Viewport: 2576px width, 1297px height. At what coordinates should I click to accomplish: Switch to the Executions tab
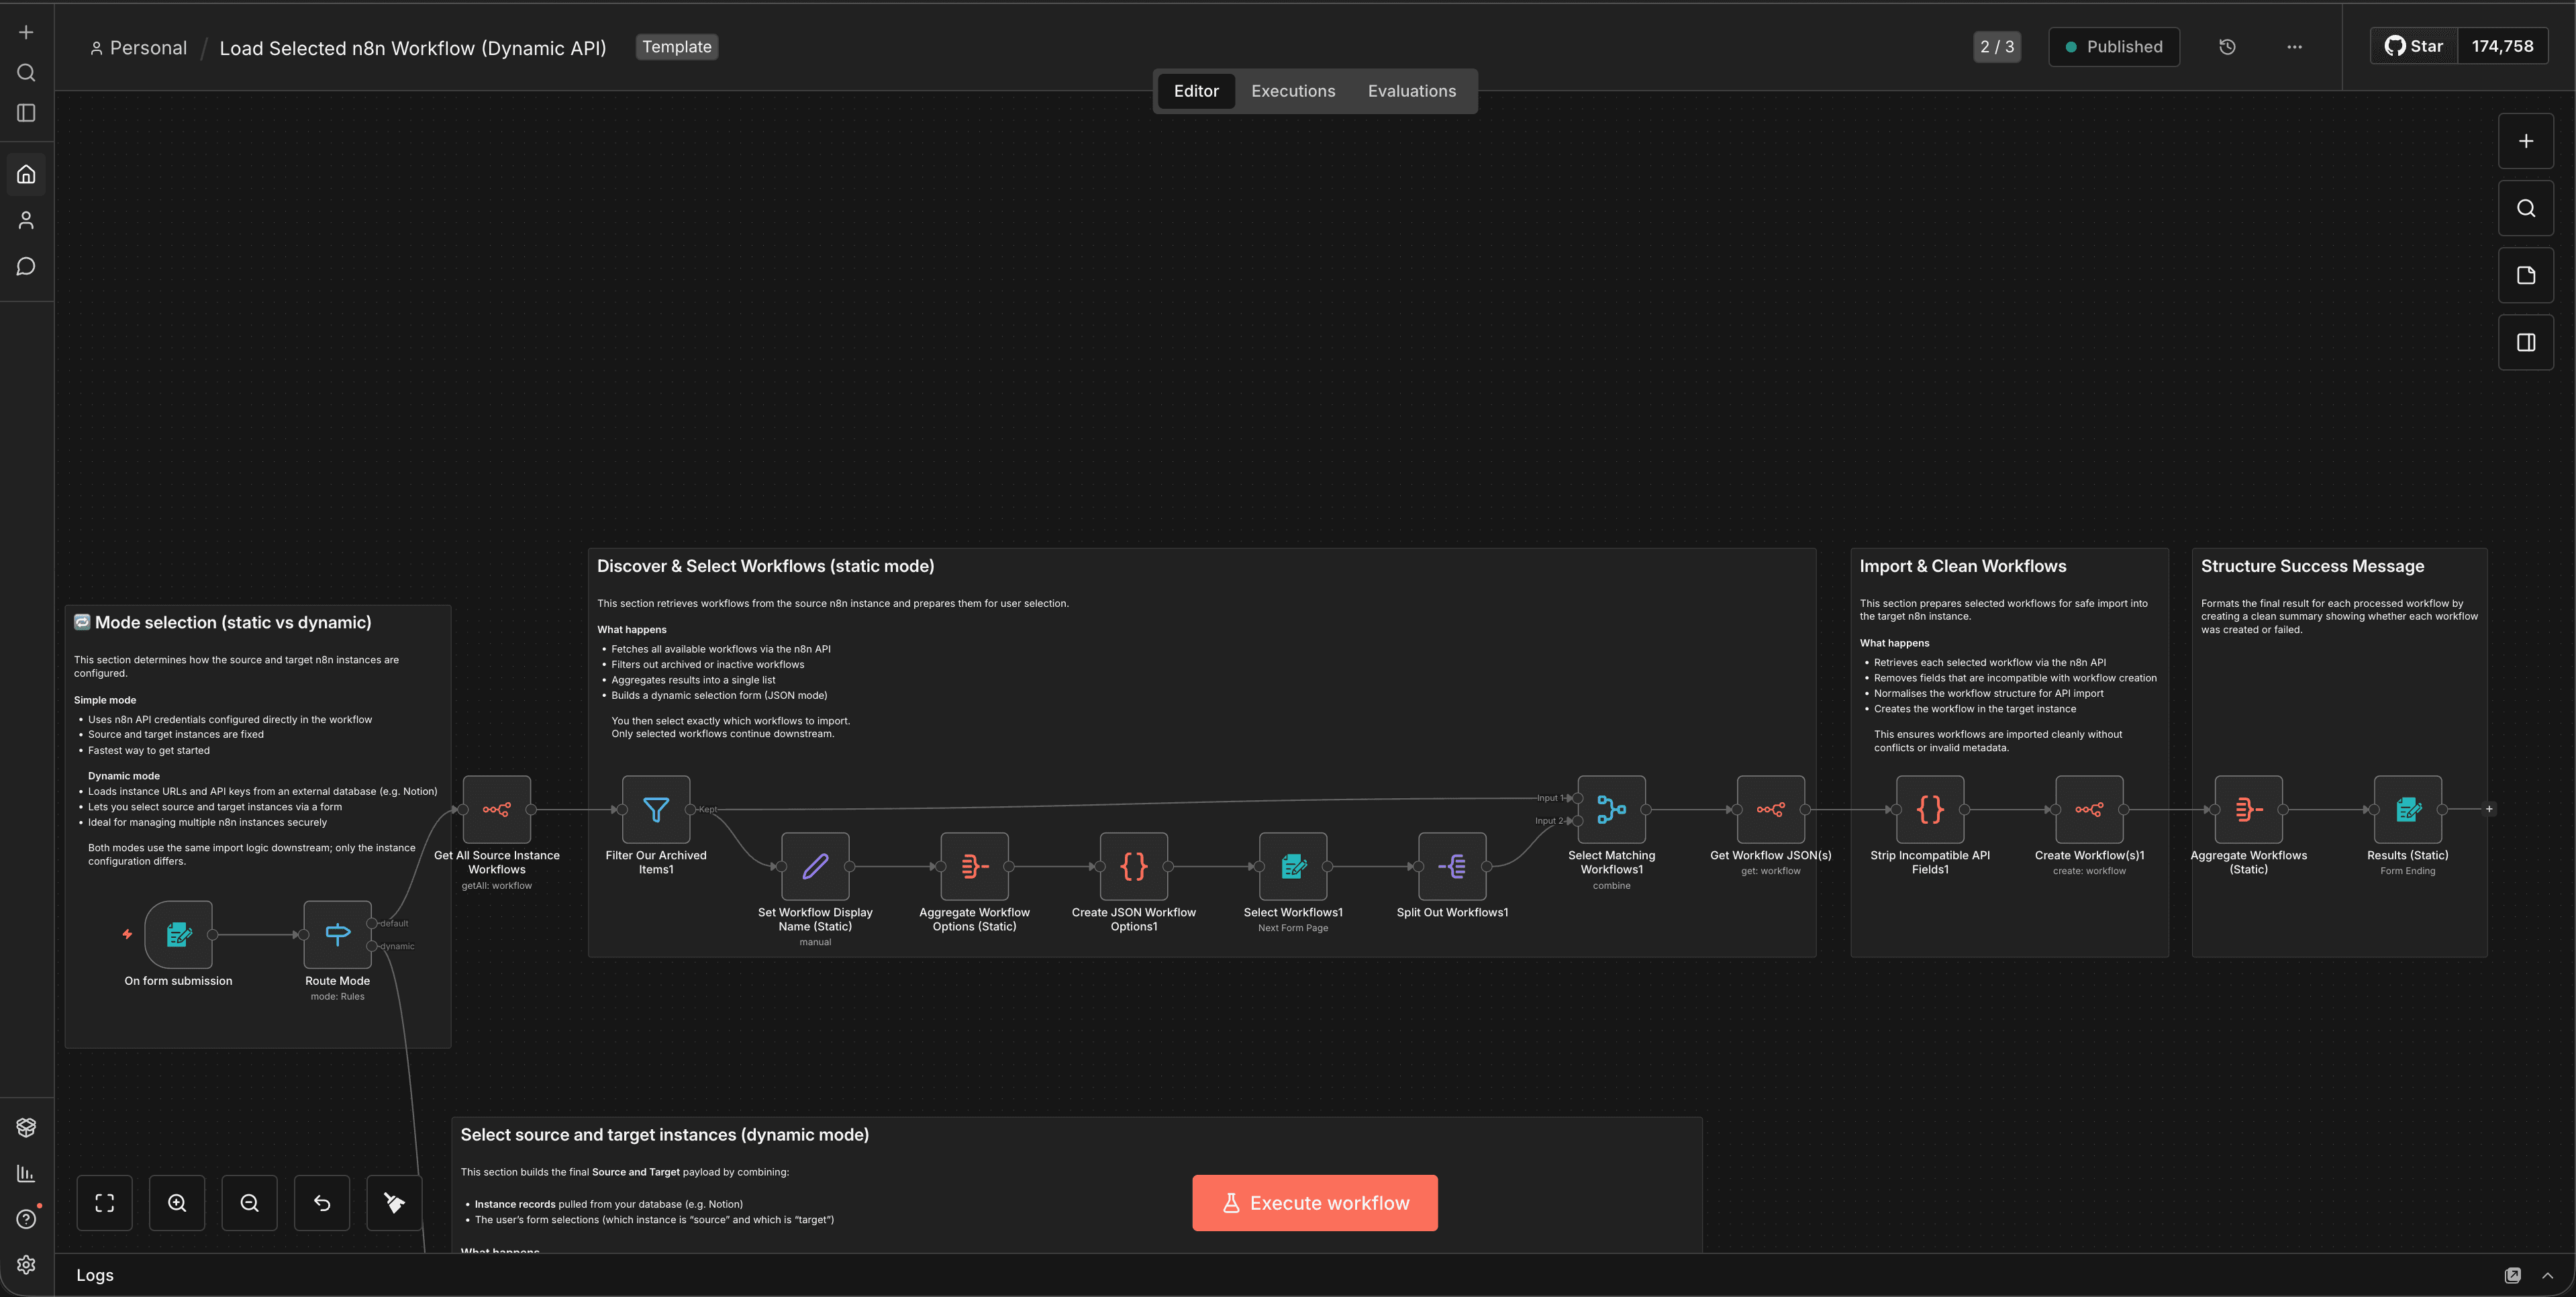click(x=1292, y=91)
